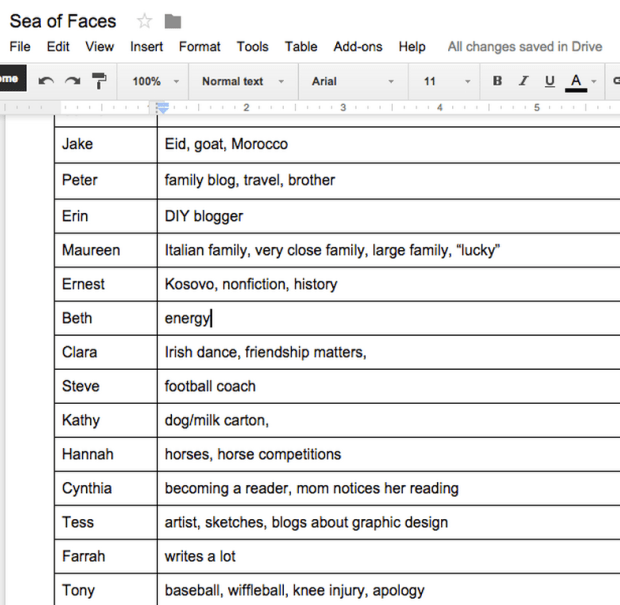Change font size 11 dropdown
This screenshot has height=605, width=620.
(x=445, y=82)
